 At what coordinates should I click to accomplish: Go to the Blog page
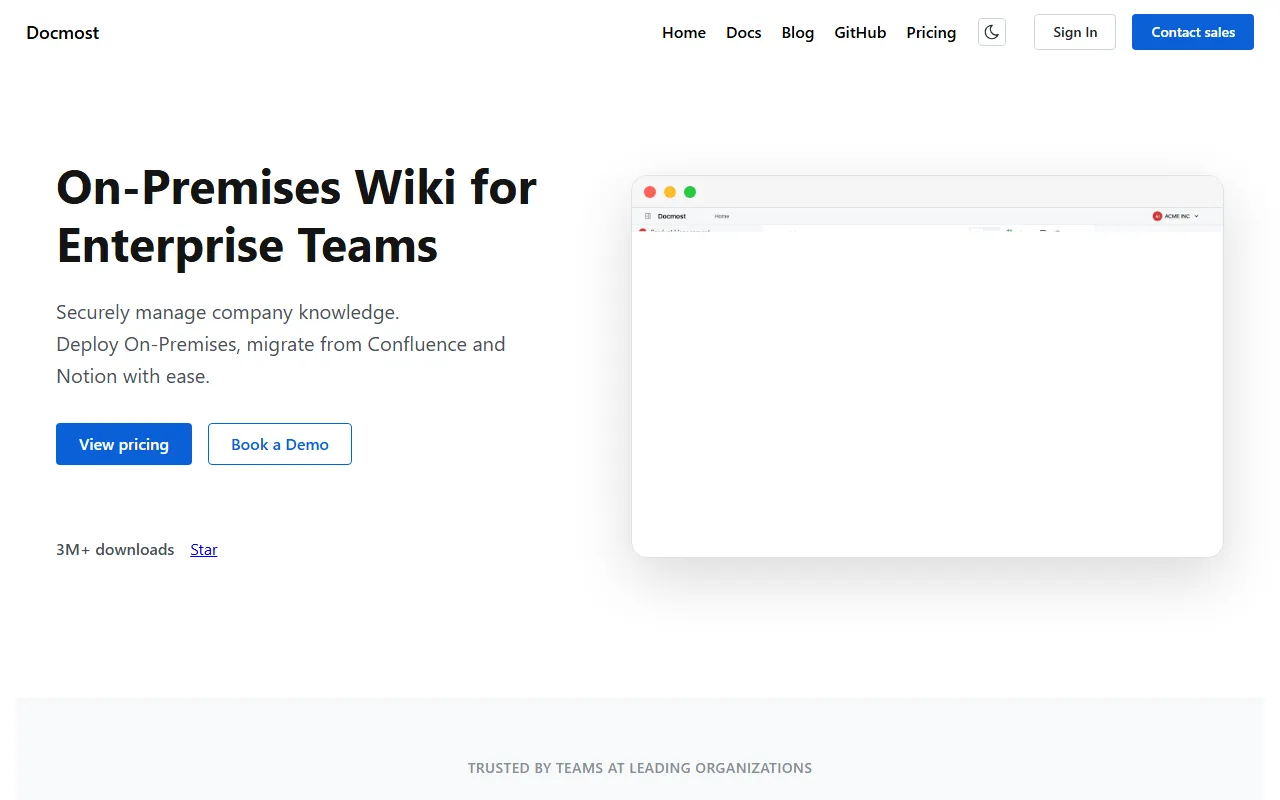[797, 33]
